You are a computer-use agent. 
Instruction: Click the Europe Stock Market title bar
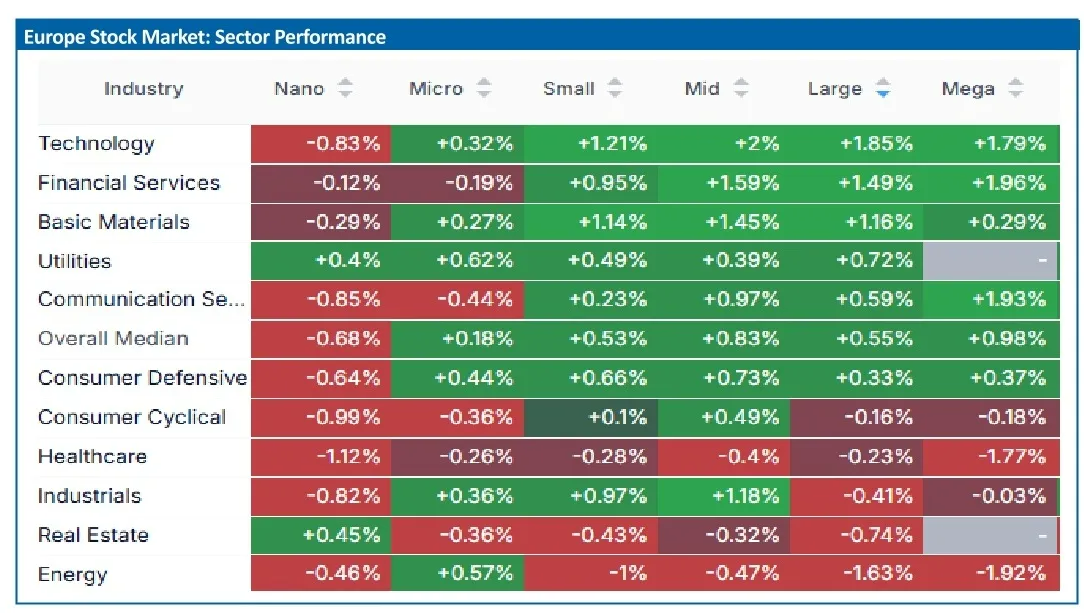548,35
